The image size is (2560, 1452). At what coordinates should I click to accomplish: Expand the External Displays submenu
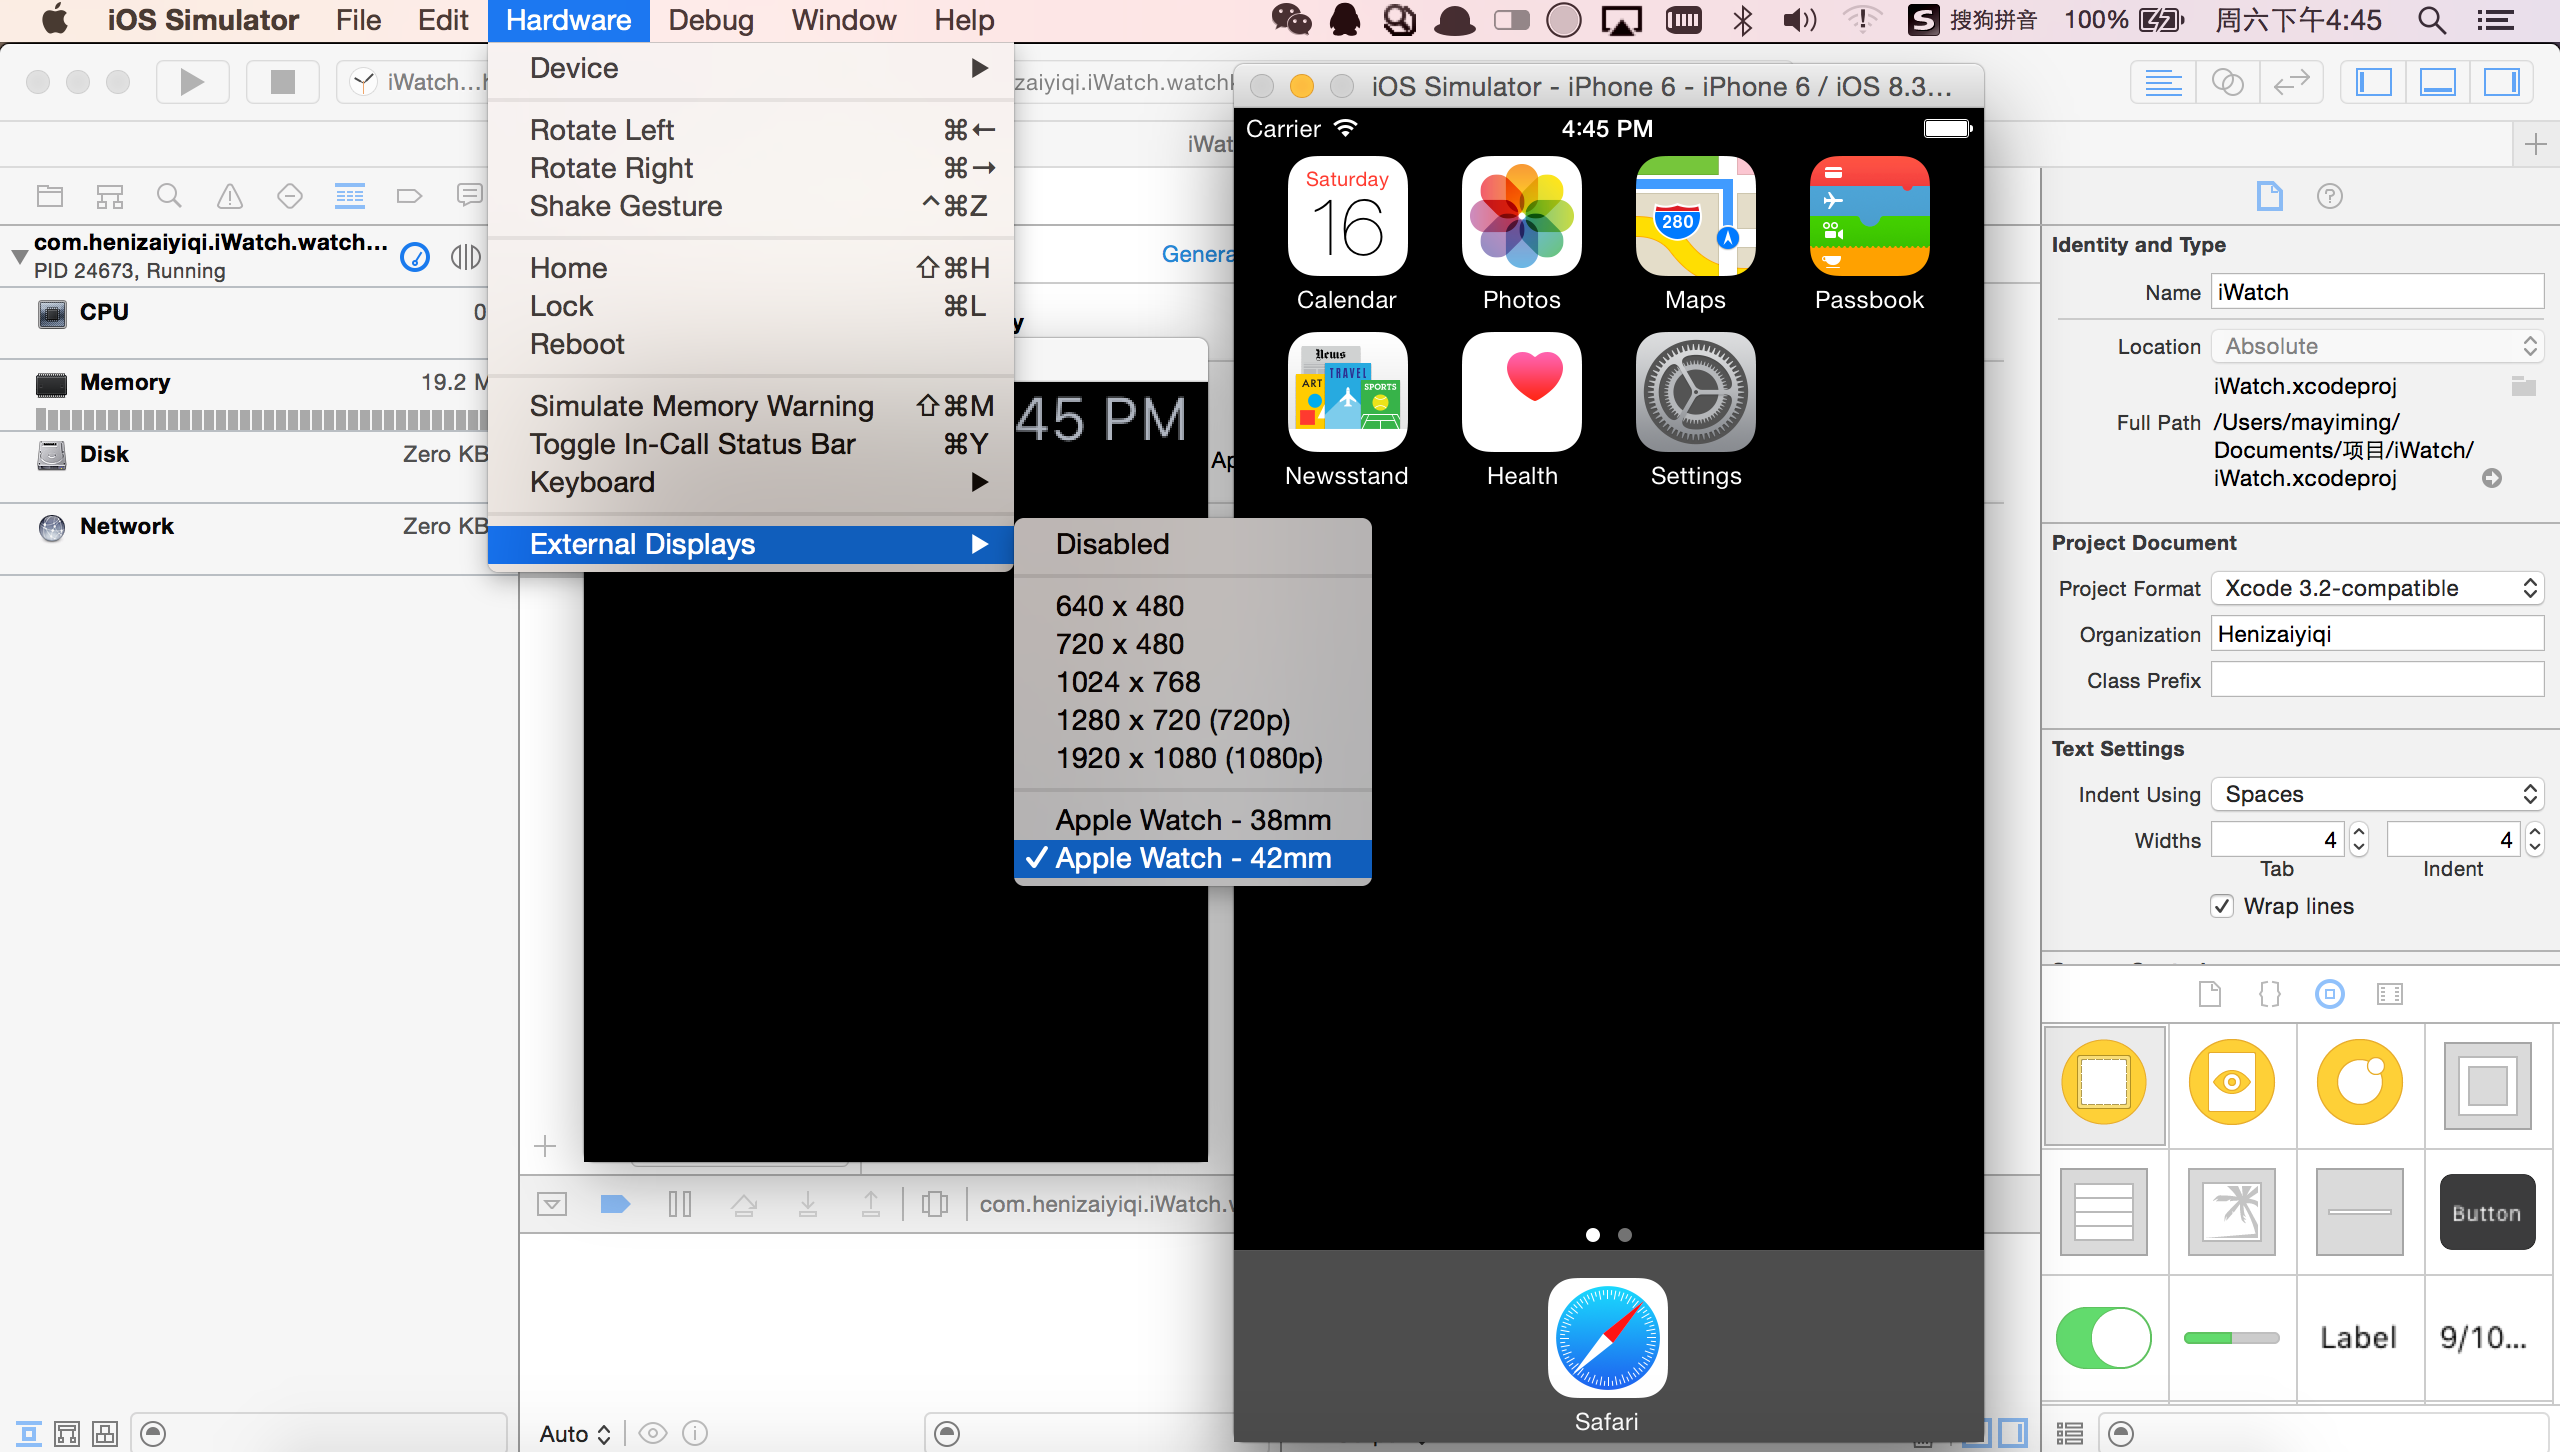[x=751, y=544]
